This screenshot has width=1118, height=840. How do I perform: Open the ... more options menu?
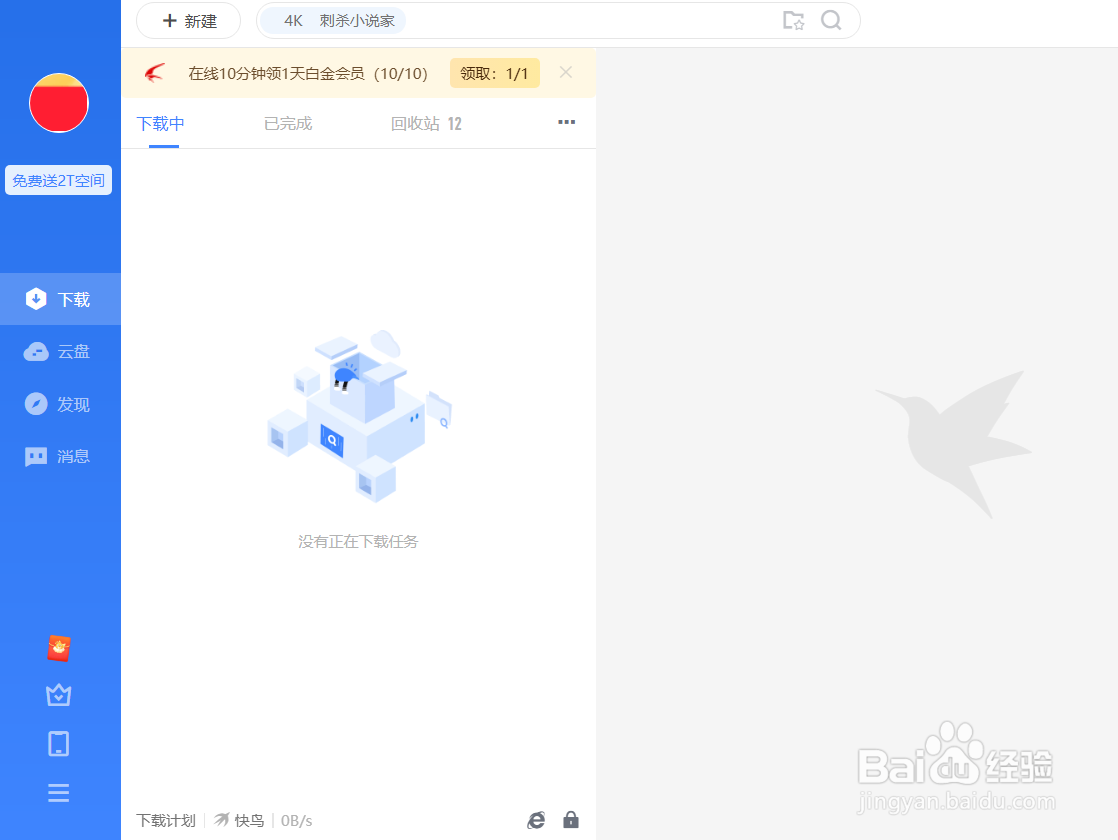coord(567,122)
